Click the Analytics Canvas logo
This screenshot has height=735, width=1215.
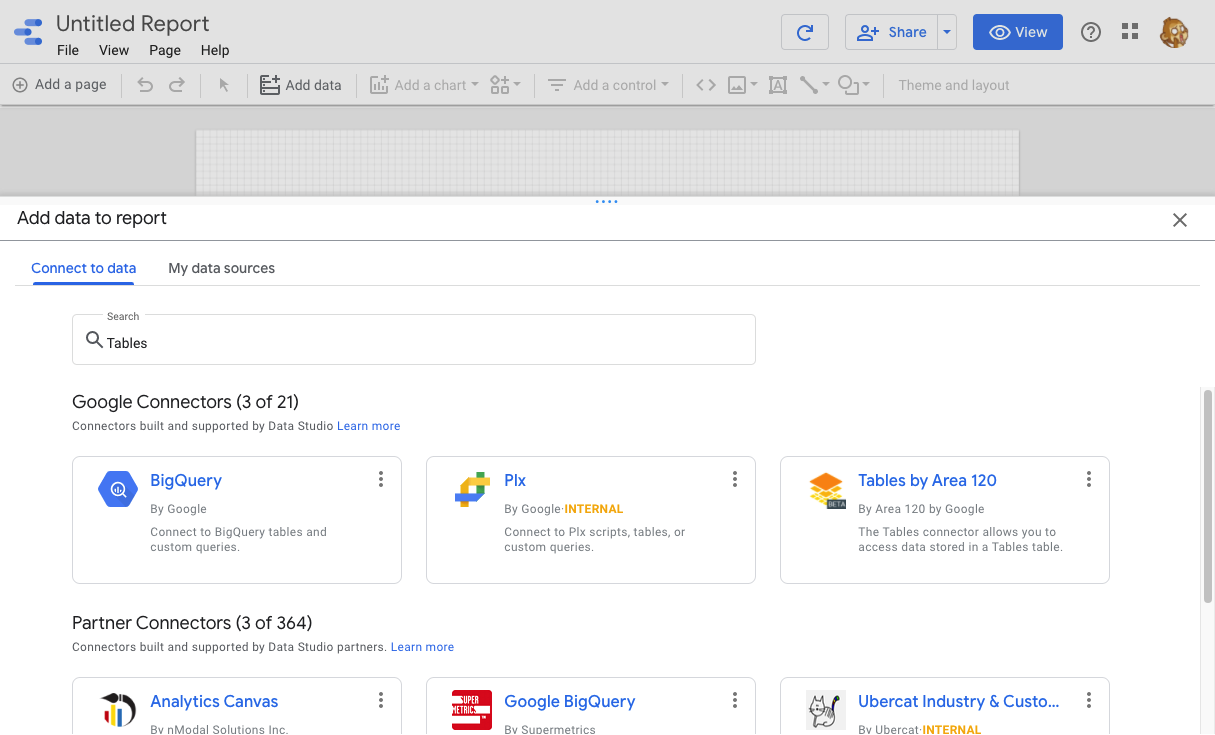click(118, 709)
